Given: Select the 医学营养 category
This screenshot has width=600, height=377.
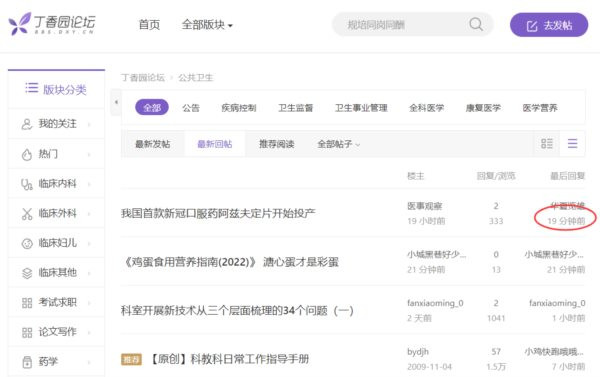Looking at the screenshot, I should click(540, 108).
